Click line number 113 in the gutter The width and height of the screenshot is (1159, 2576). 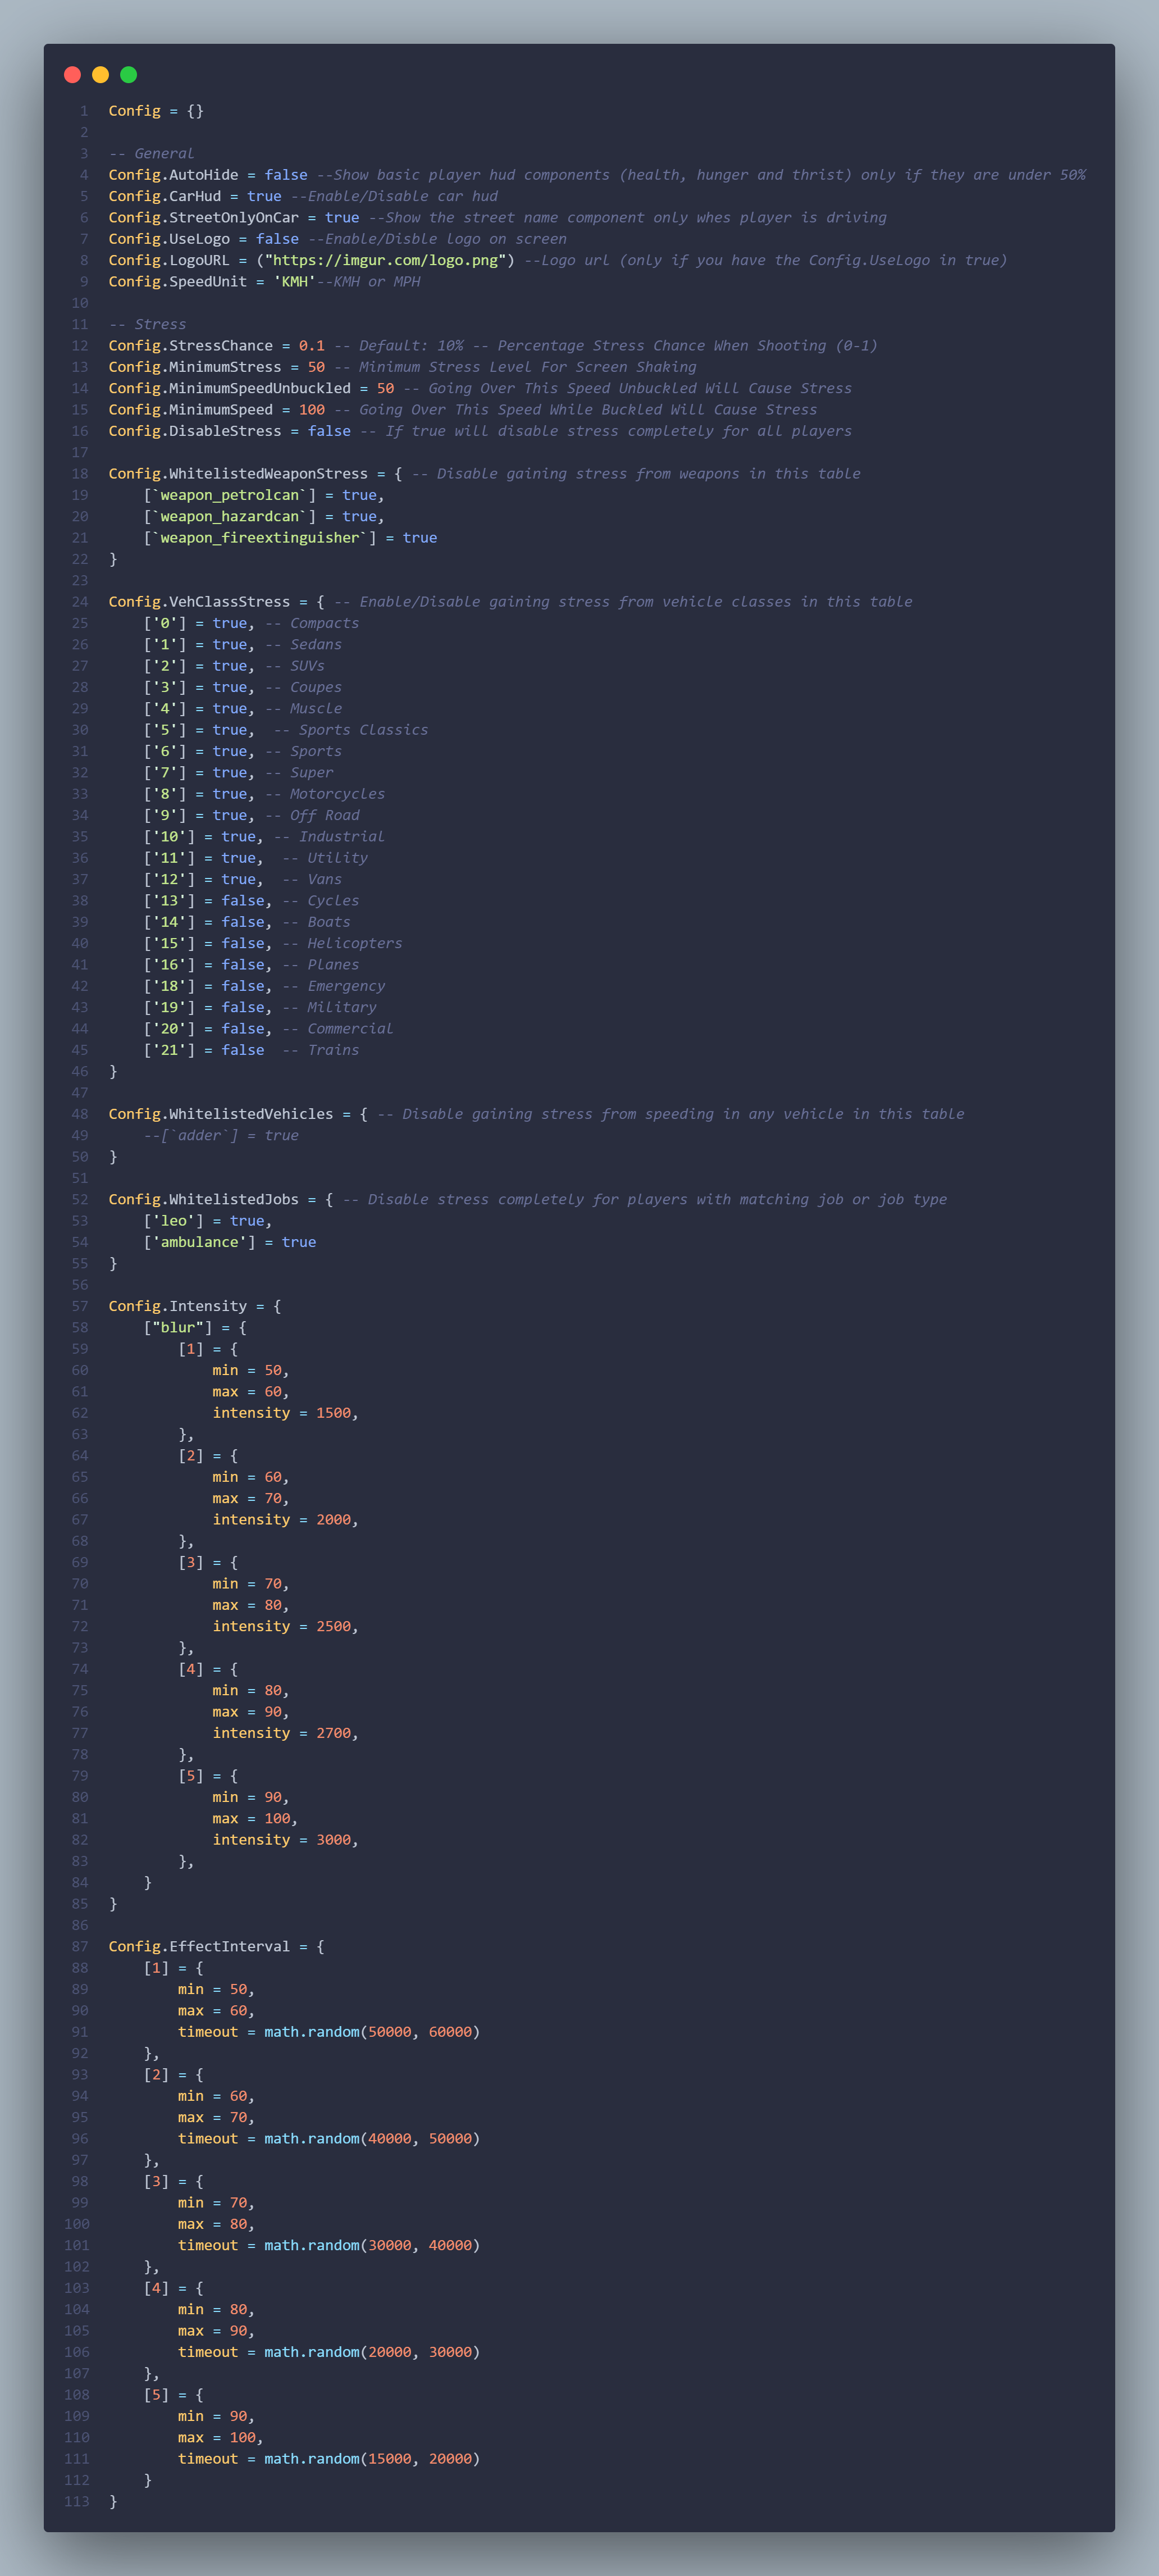click(77, 2501)
